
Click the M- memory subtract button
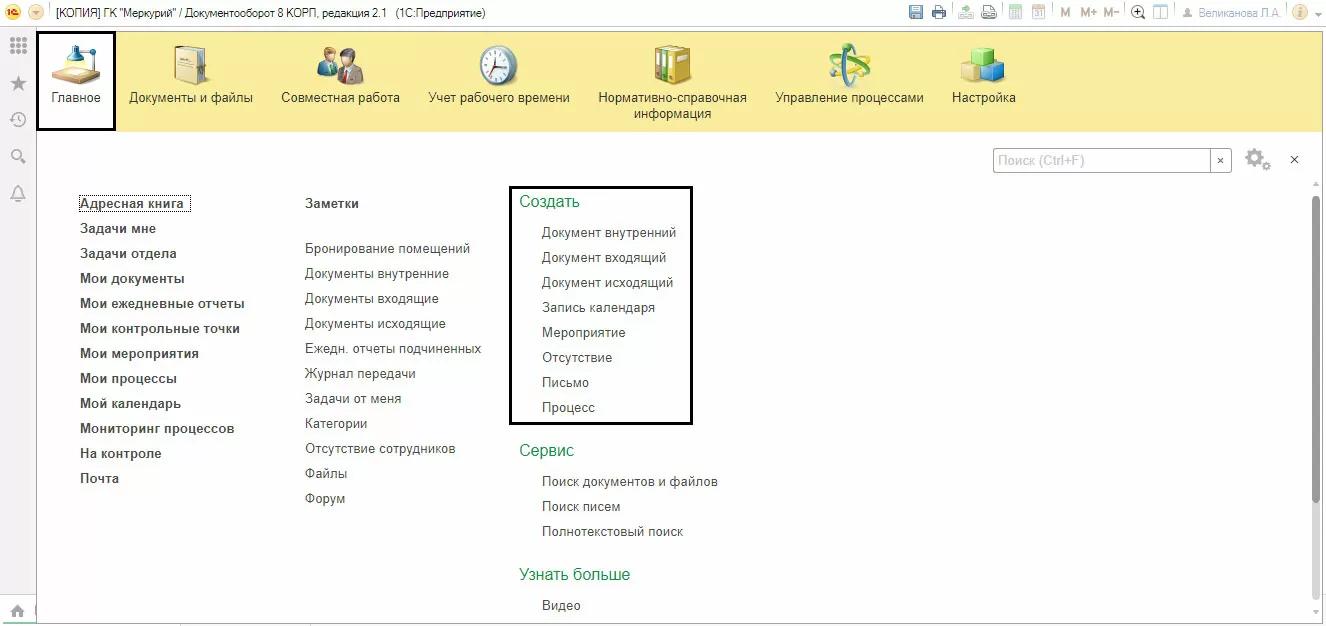(x=1112, y=13)
